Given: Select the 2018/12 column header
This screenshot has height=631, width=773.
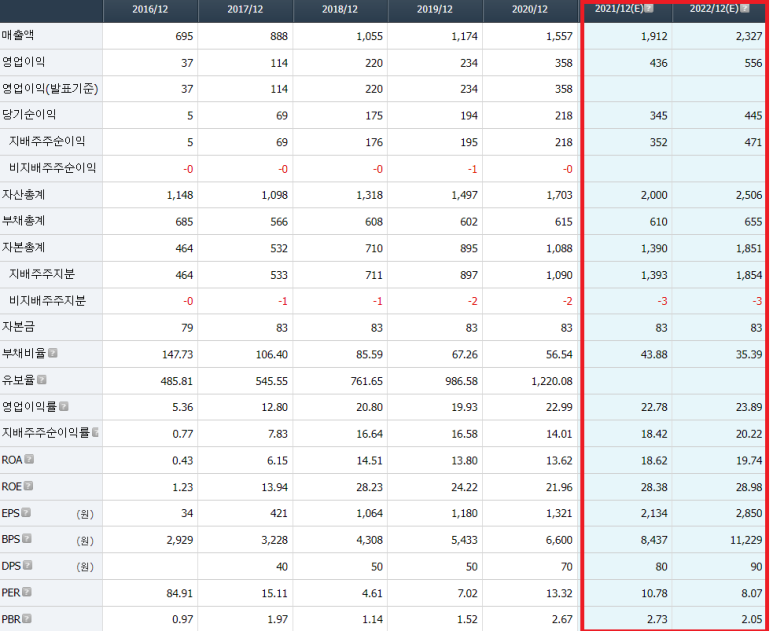Looking at the screenshot, I should [x=340, y=10].
